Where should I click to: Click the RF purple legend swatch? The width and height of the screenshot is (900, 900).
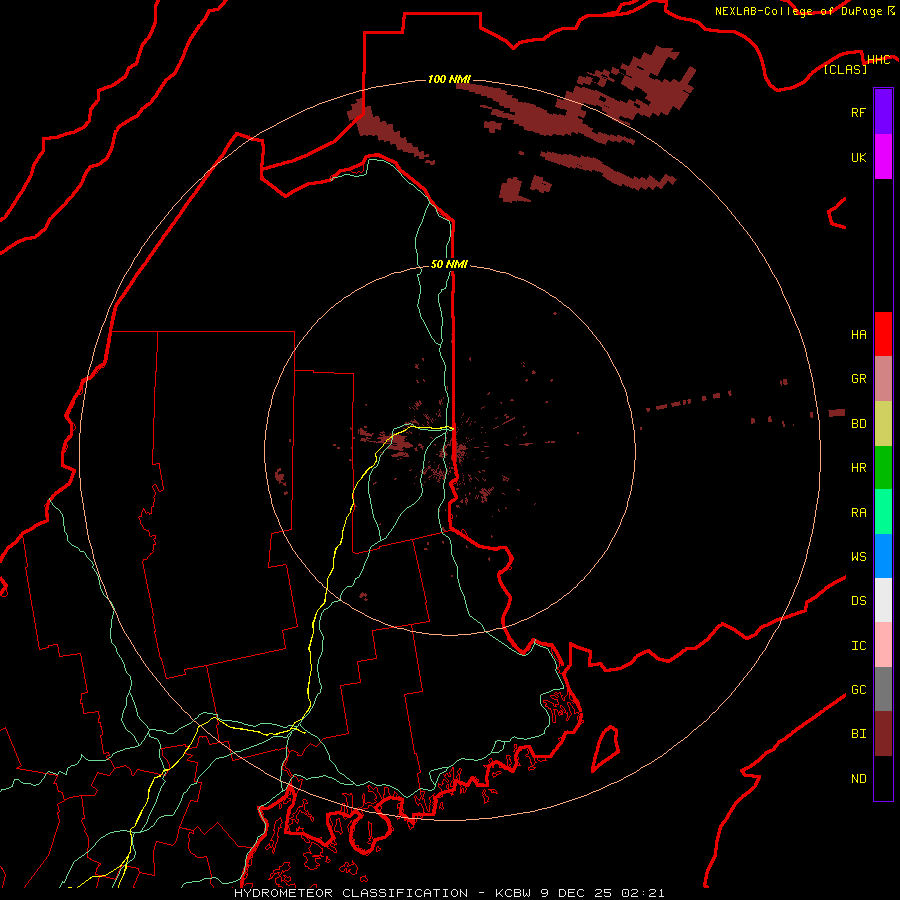point(883,112)
